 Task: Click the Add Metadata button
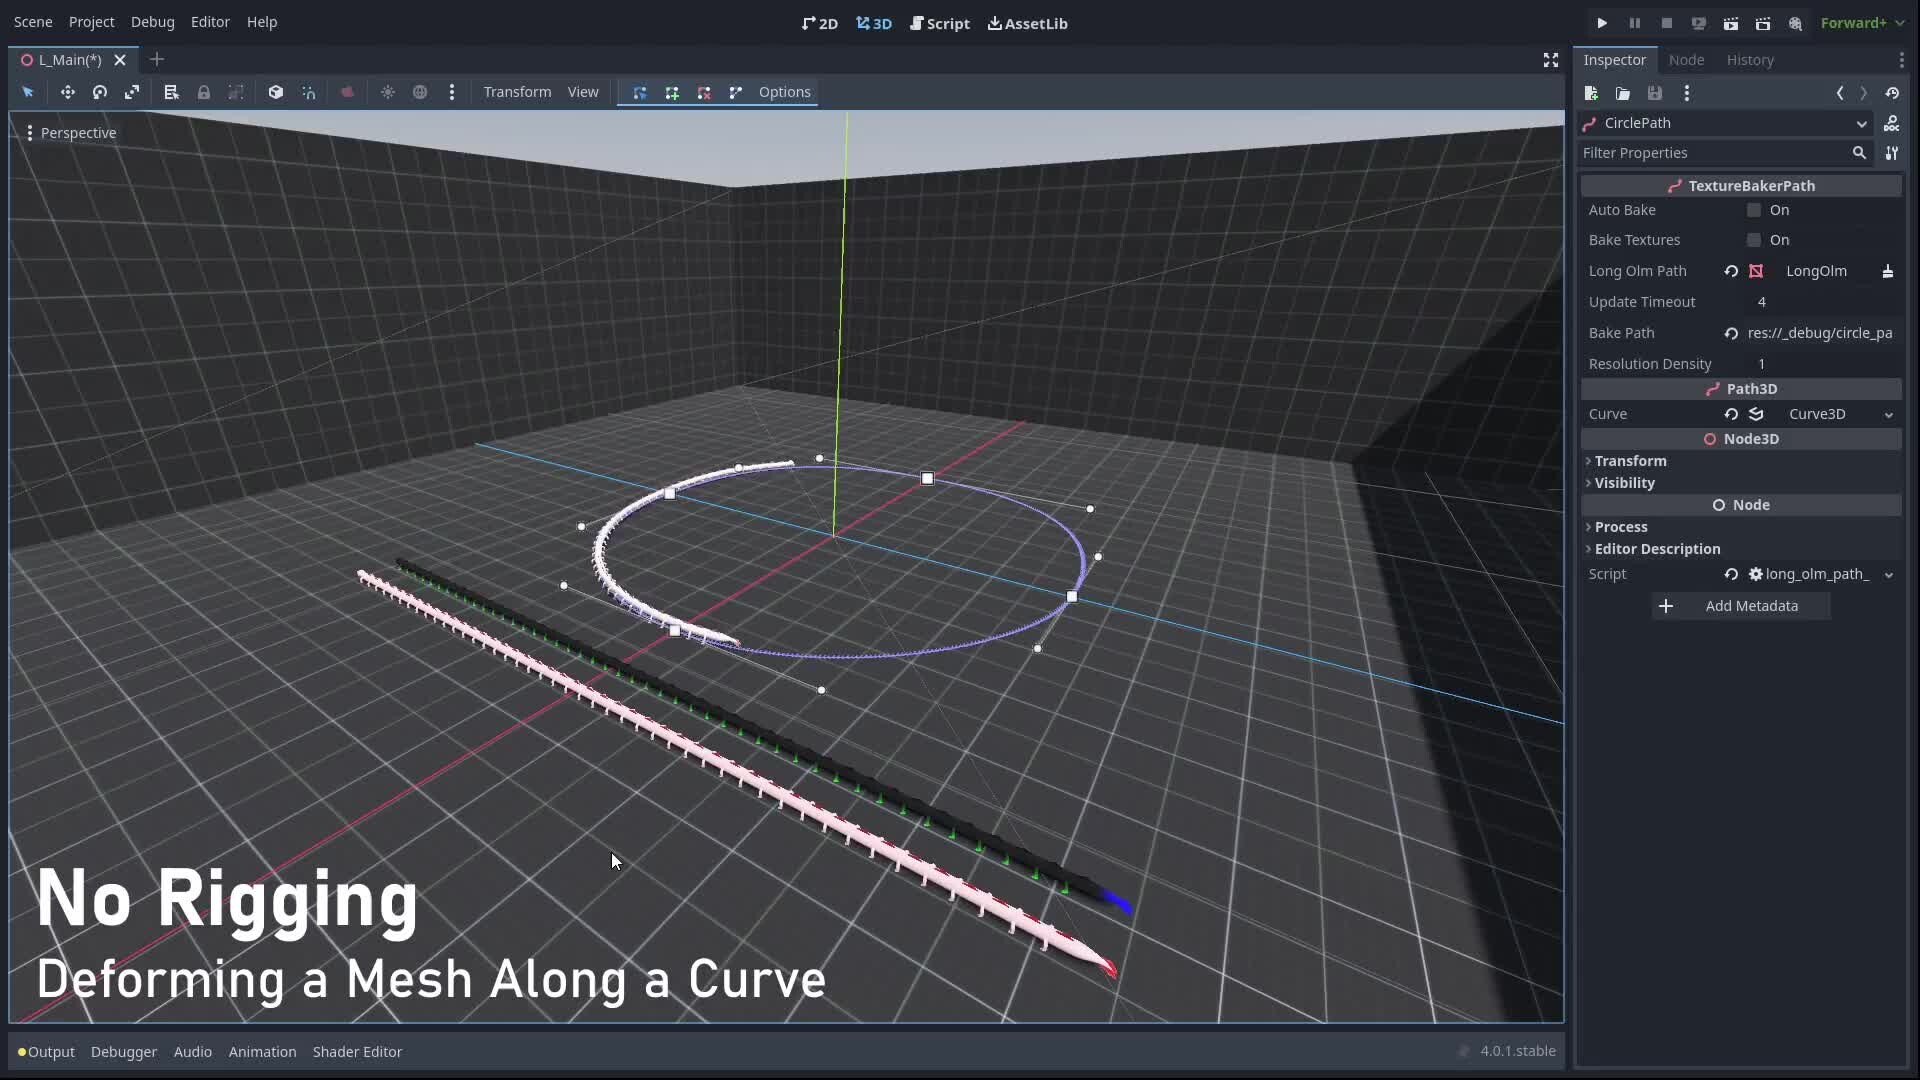(1741, 606)
